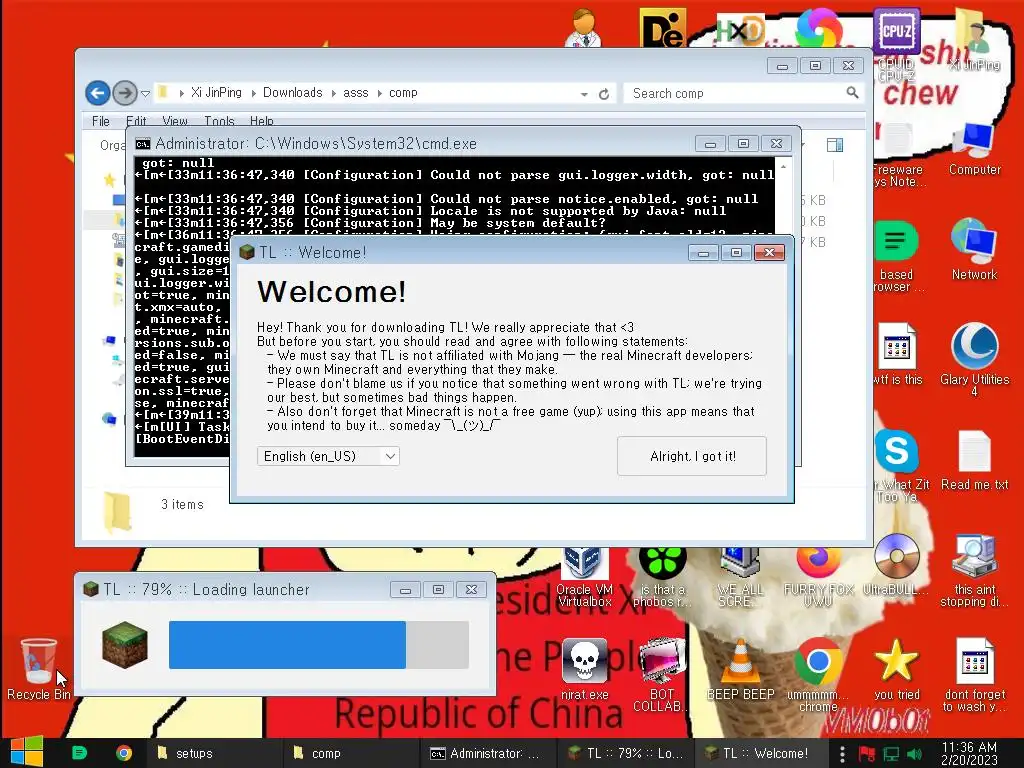Open njrat.exe skull desktop icon
This screenshot has width=1024, height=768.
tap(584, 669)
